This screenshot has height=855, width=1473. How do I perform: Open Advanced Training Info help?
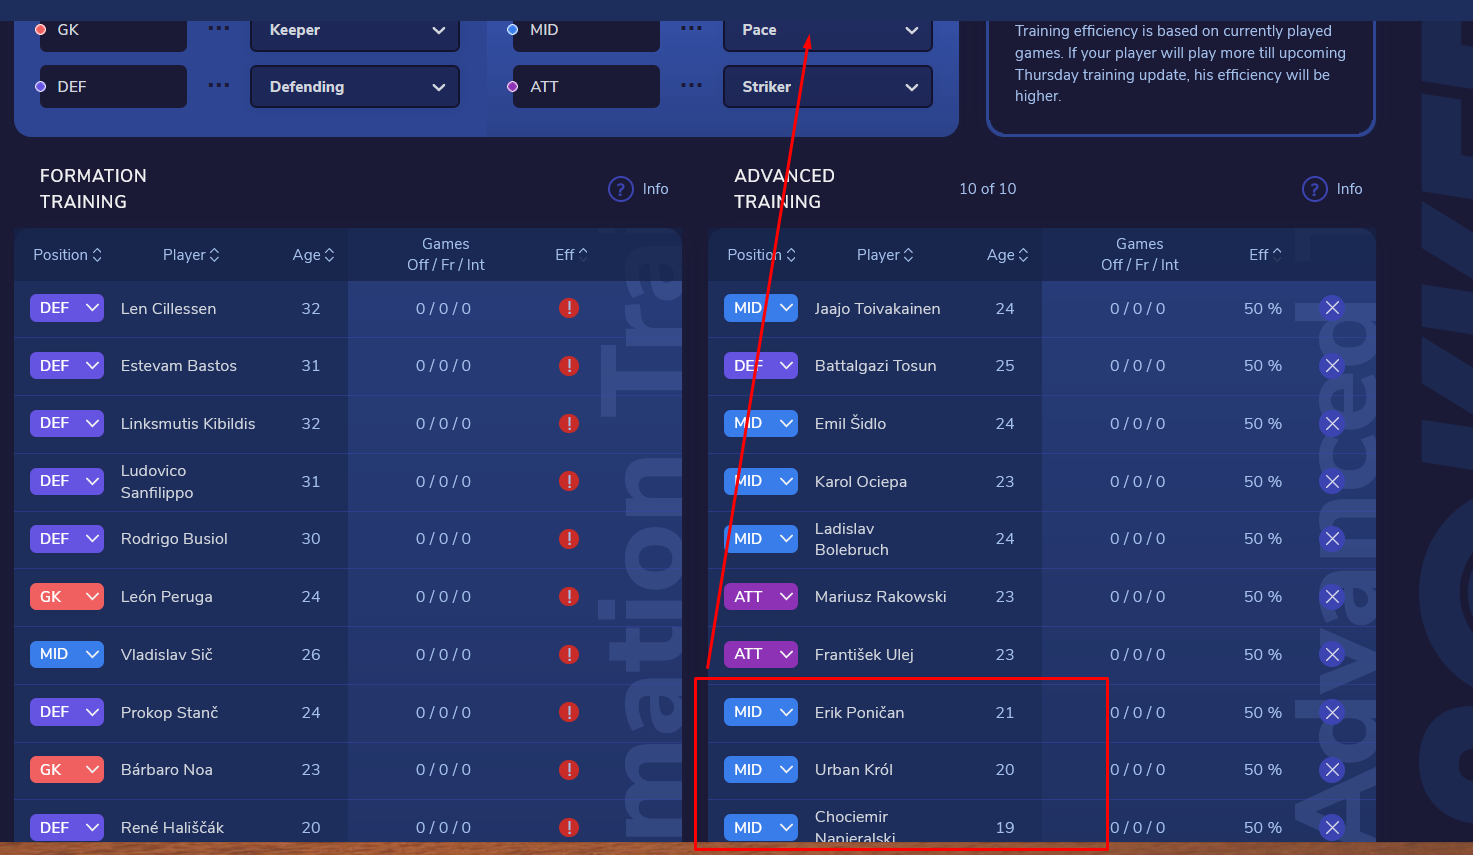point(1332,189)
